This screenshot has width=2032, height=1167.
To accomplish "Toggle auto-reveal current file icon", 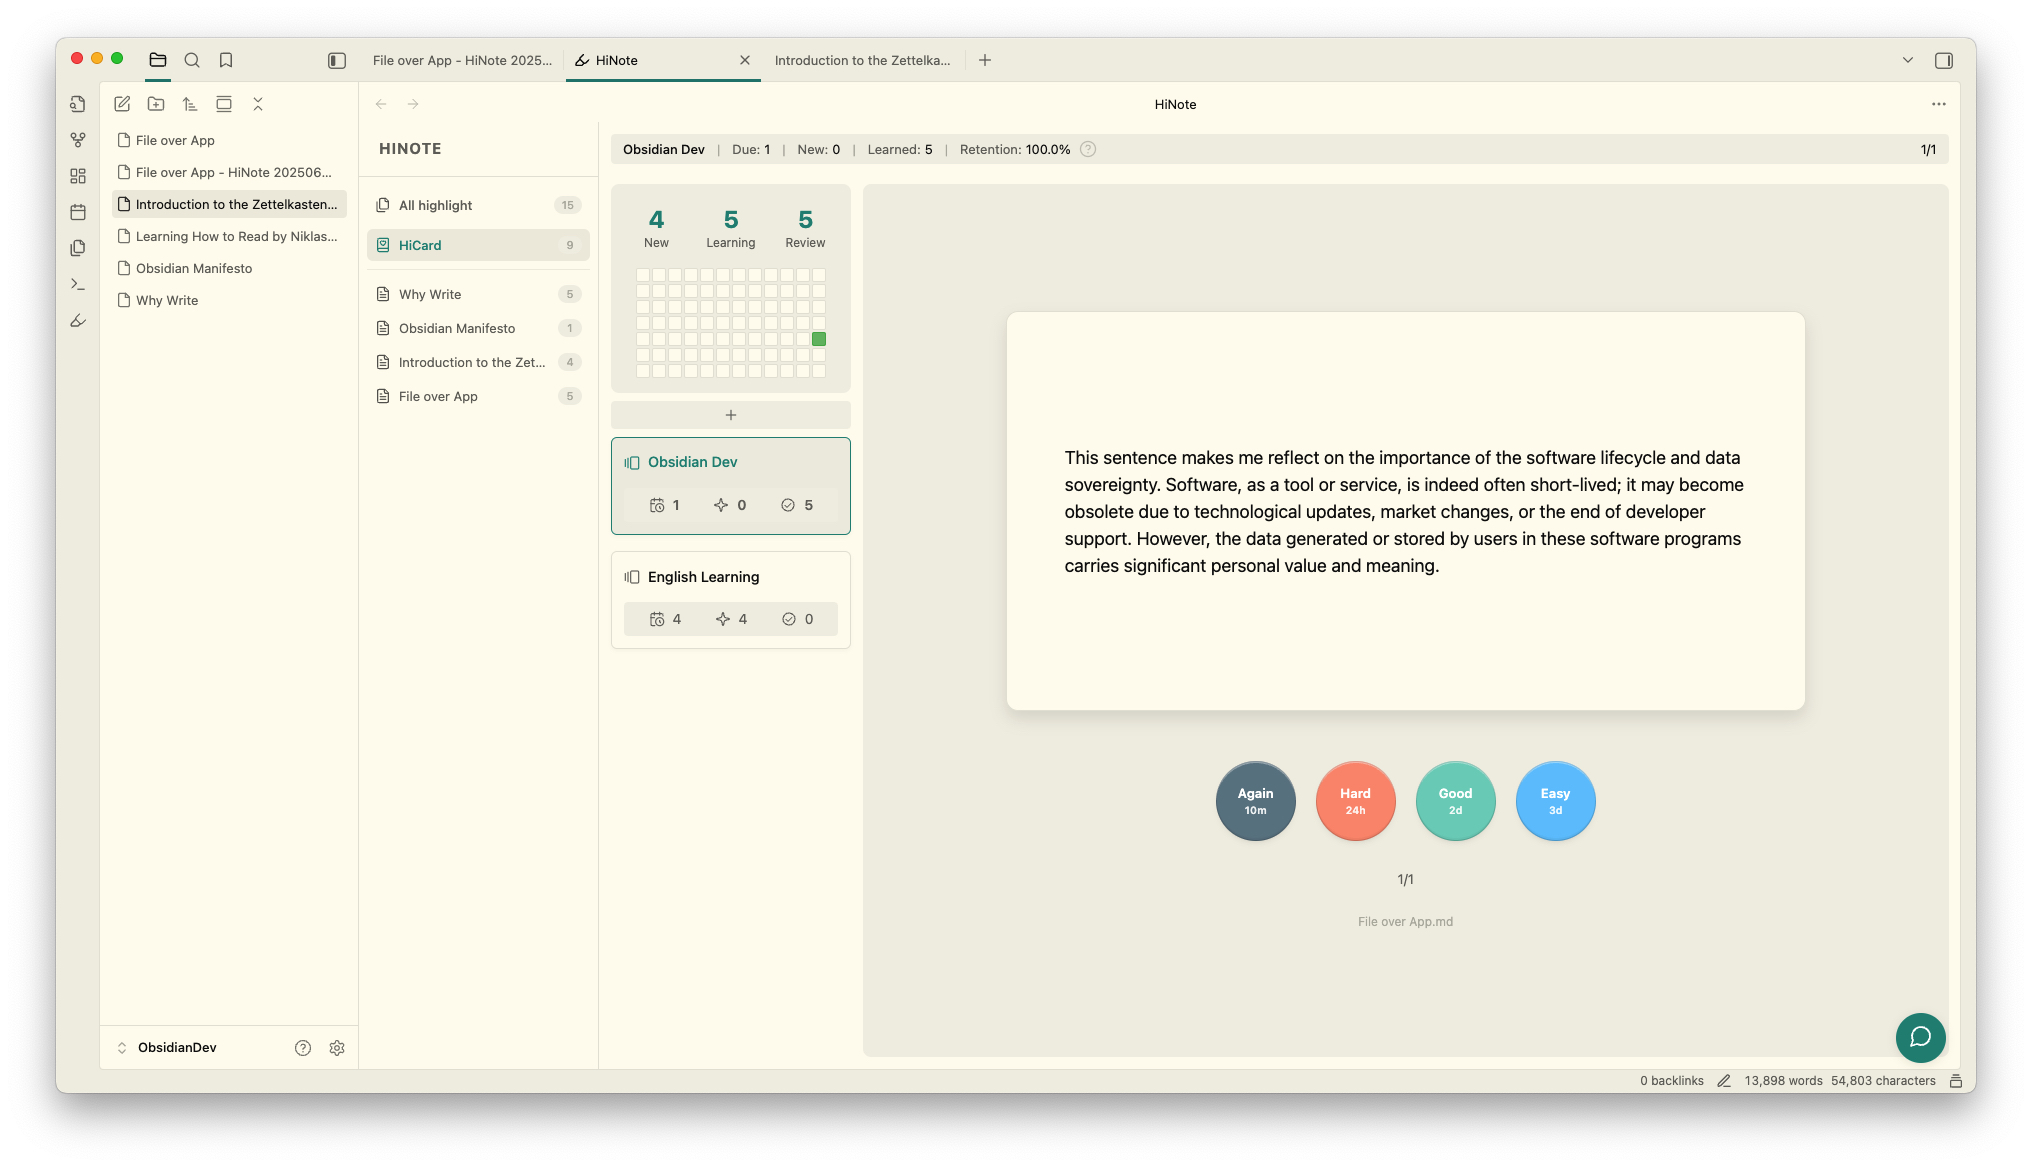I will coord(224,104).
